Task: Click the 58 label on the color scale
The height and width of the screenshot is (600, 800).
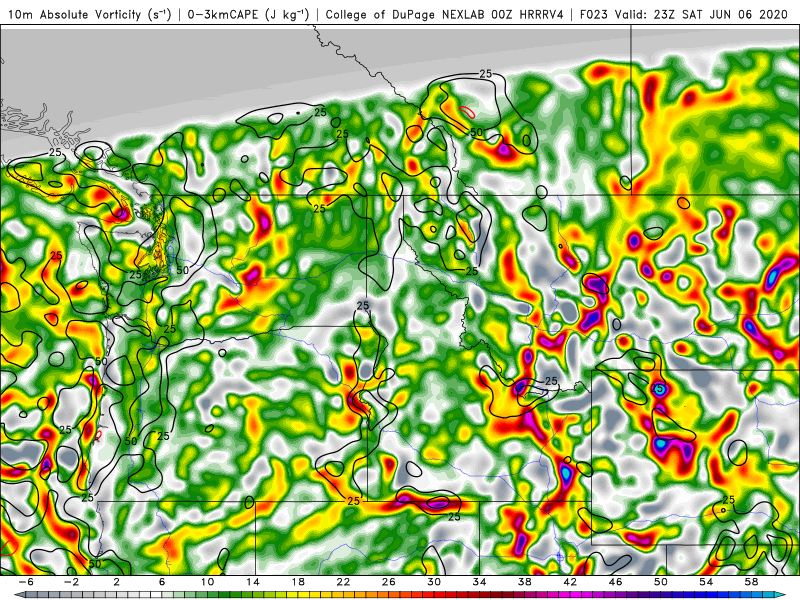Action: coord(752,582)
